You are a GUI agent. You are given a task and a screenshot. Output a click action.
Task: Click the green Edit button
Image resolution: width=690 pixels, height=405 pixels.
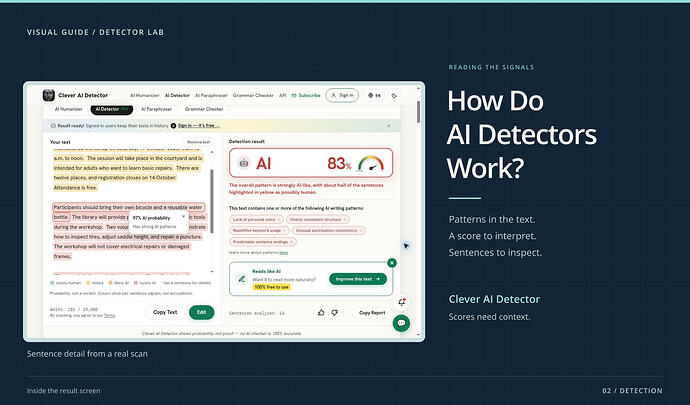pyautogui.click(x=202, y=312)
